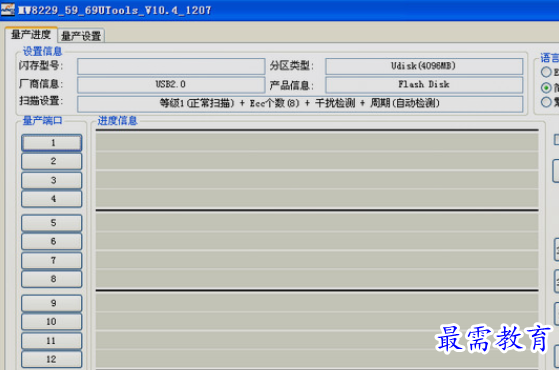559x370 pixels.
Task: Click production port button 3
Action: coord(52,180)
